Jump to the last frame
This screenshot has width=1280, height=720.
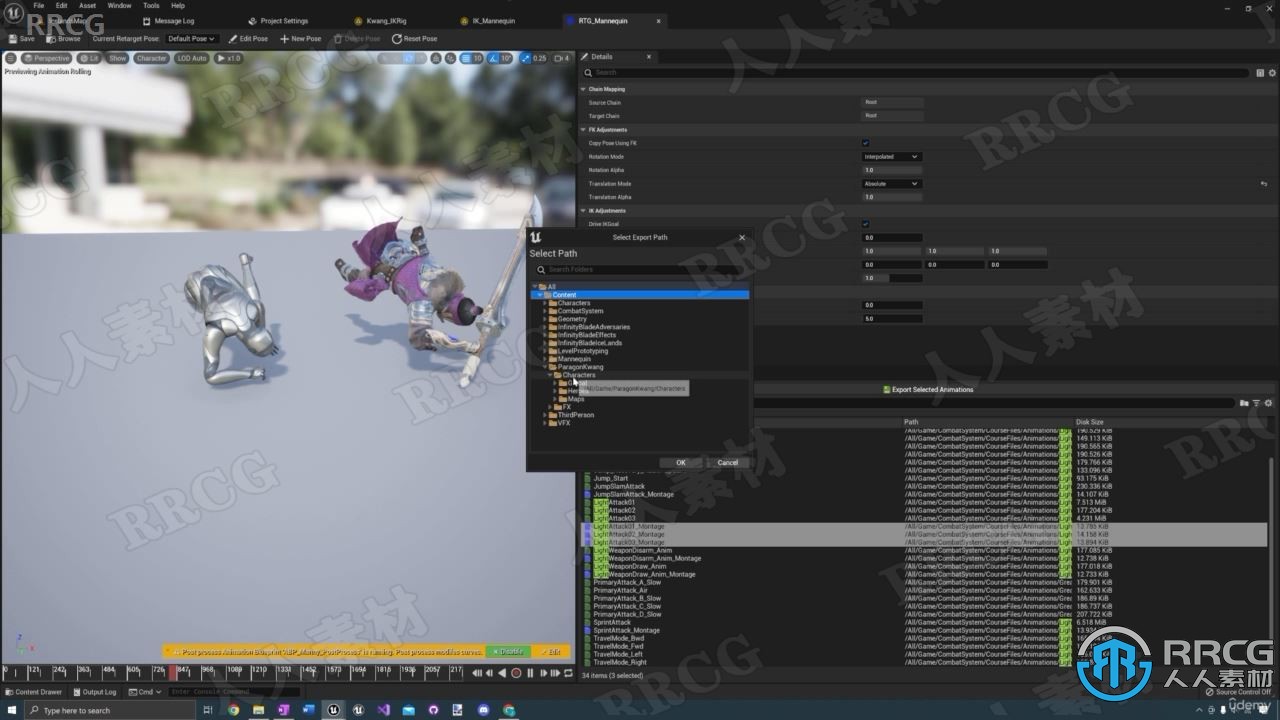click(555, 673)
